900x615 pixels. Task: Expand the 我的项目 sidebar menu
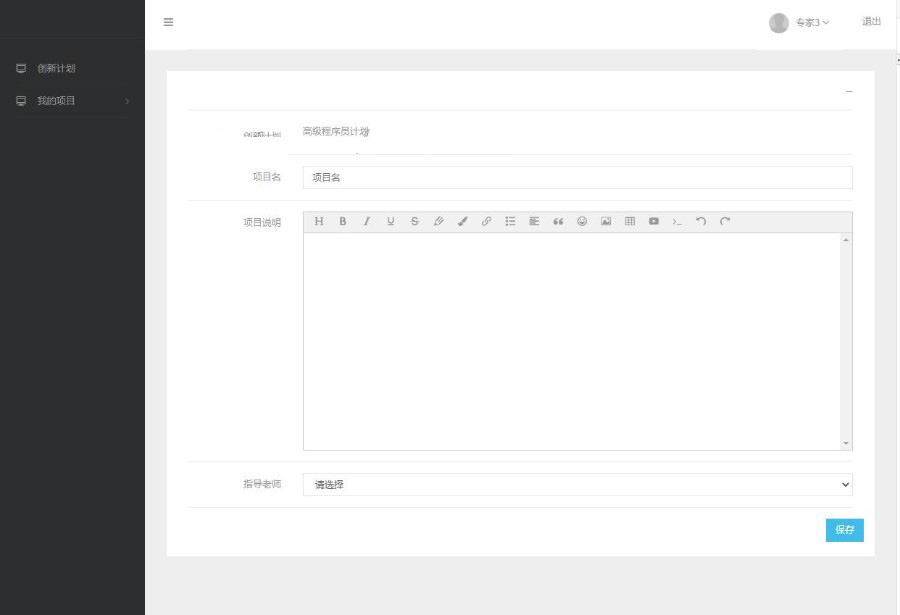click(x=72, y=101)
